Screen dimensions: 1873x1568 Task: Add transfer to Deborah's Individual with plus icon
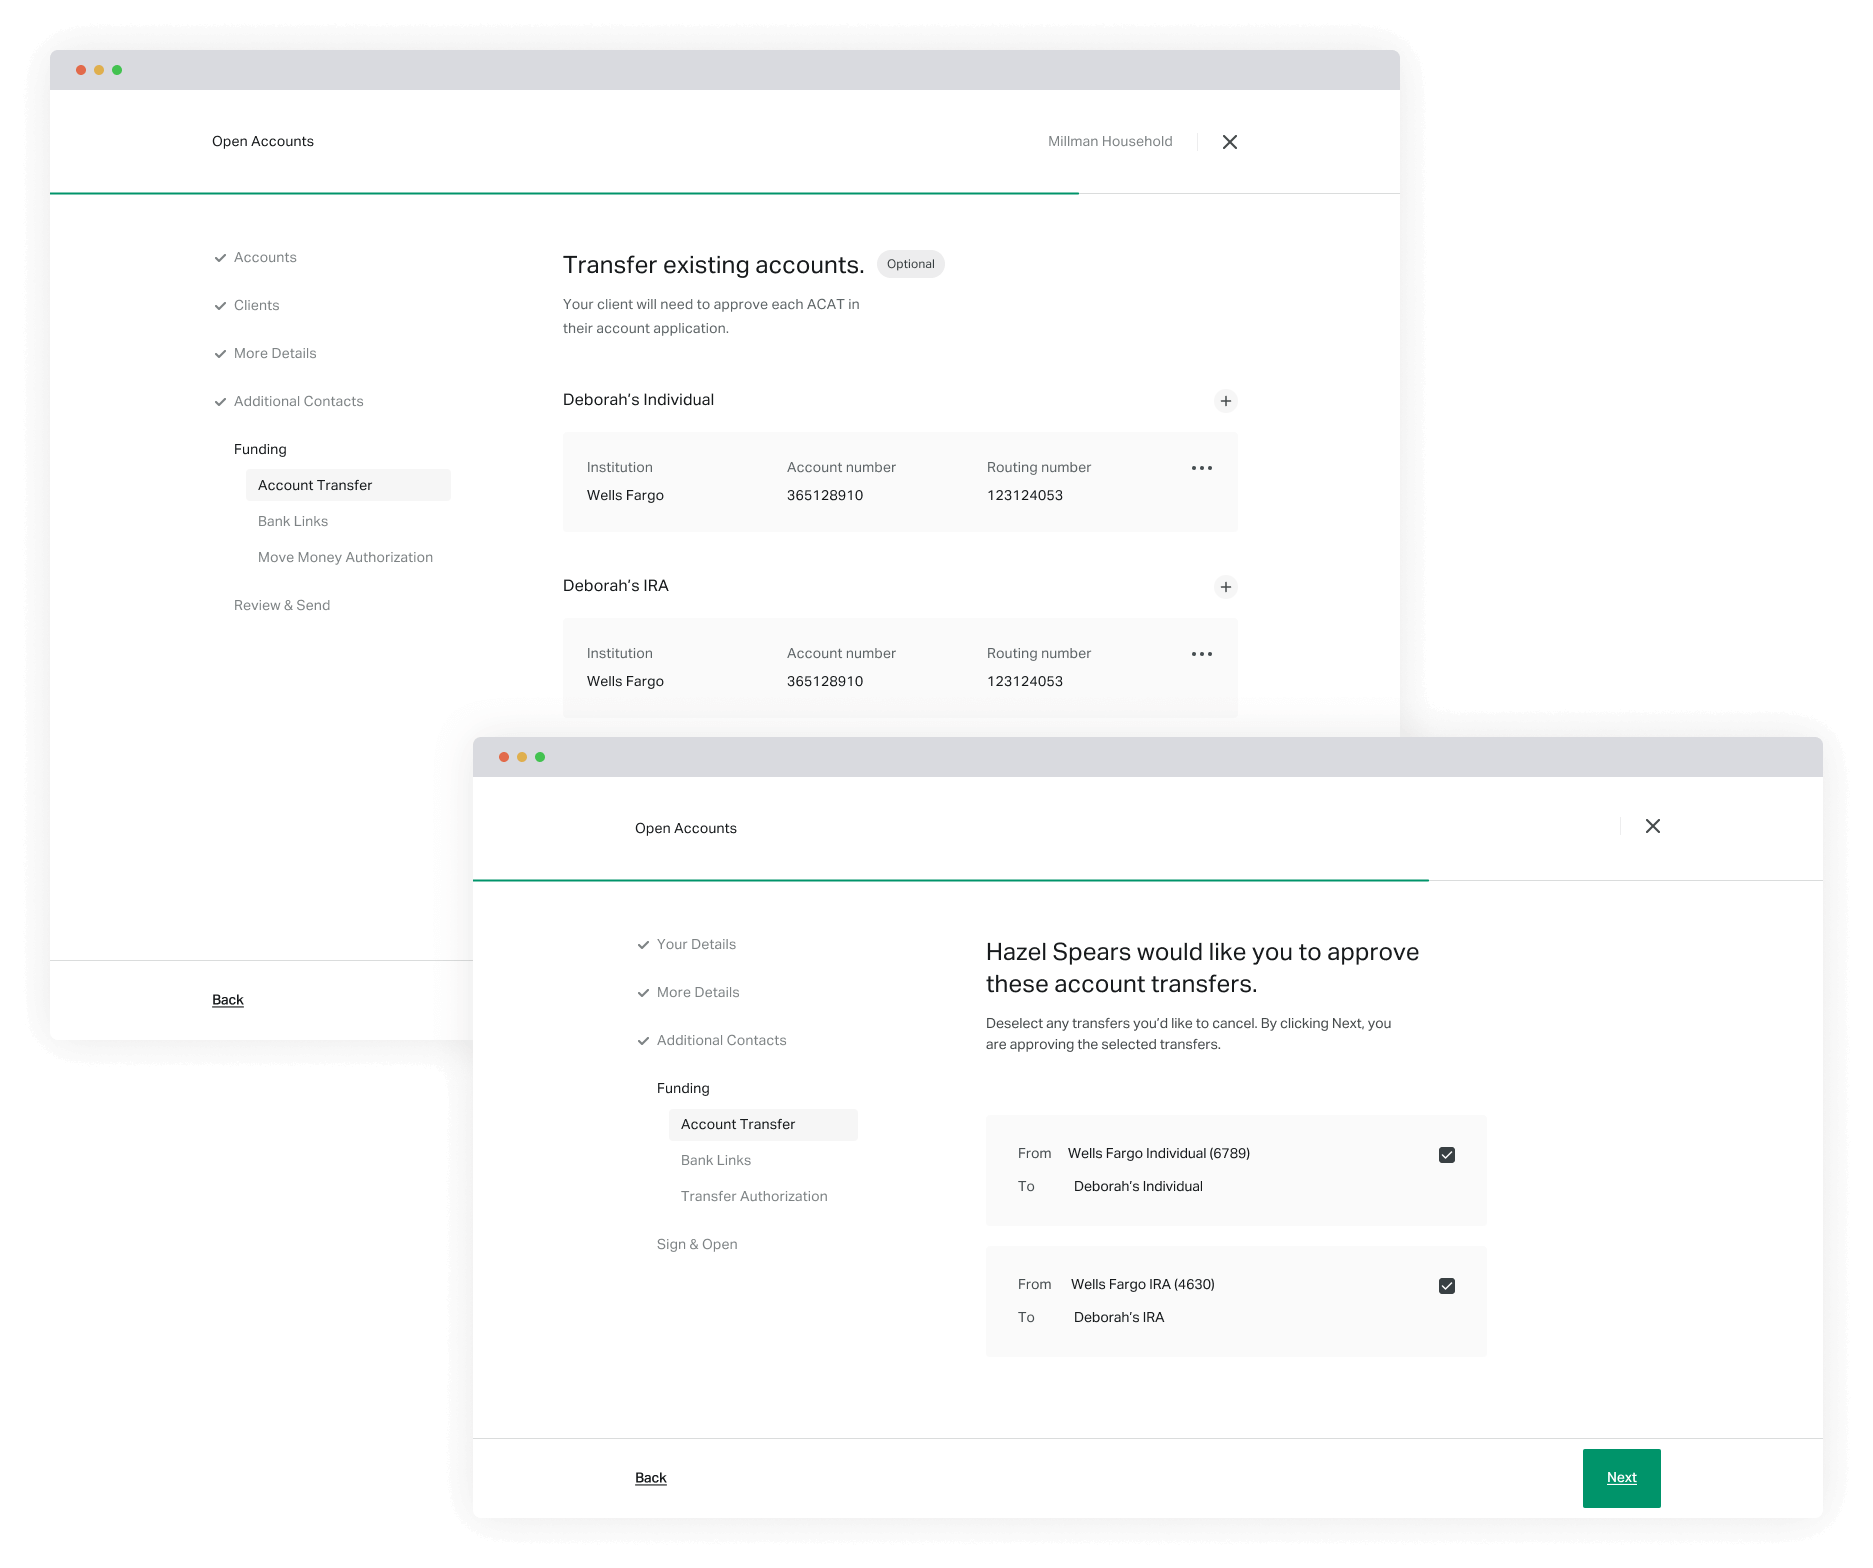tap(1226, 401)
